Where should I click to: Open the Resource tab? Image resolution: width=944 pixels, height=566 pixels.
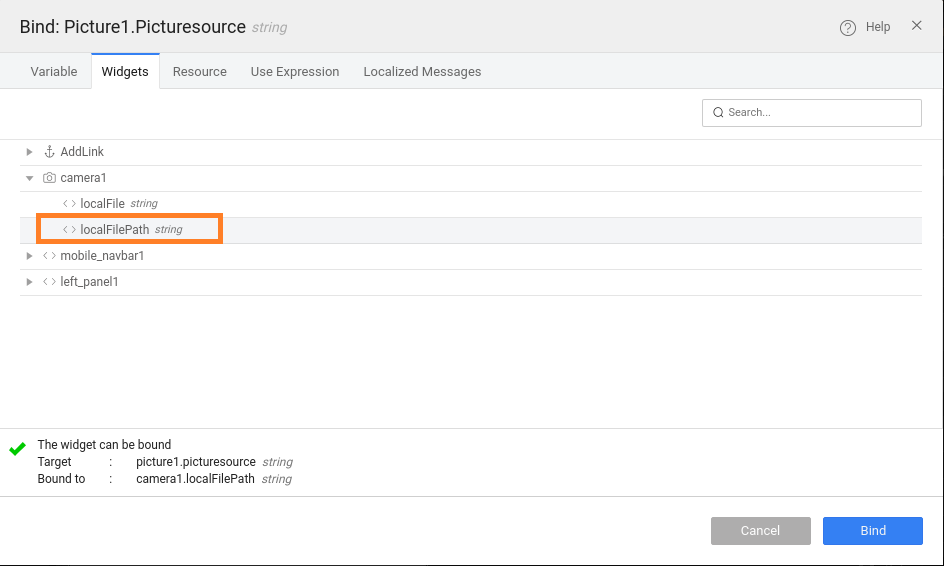click(199, 72)
